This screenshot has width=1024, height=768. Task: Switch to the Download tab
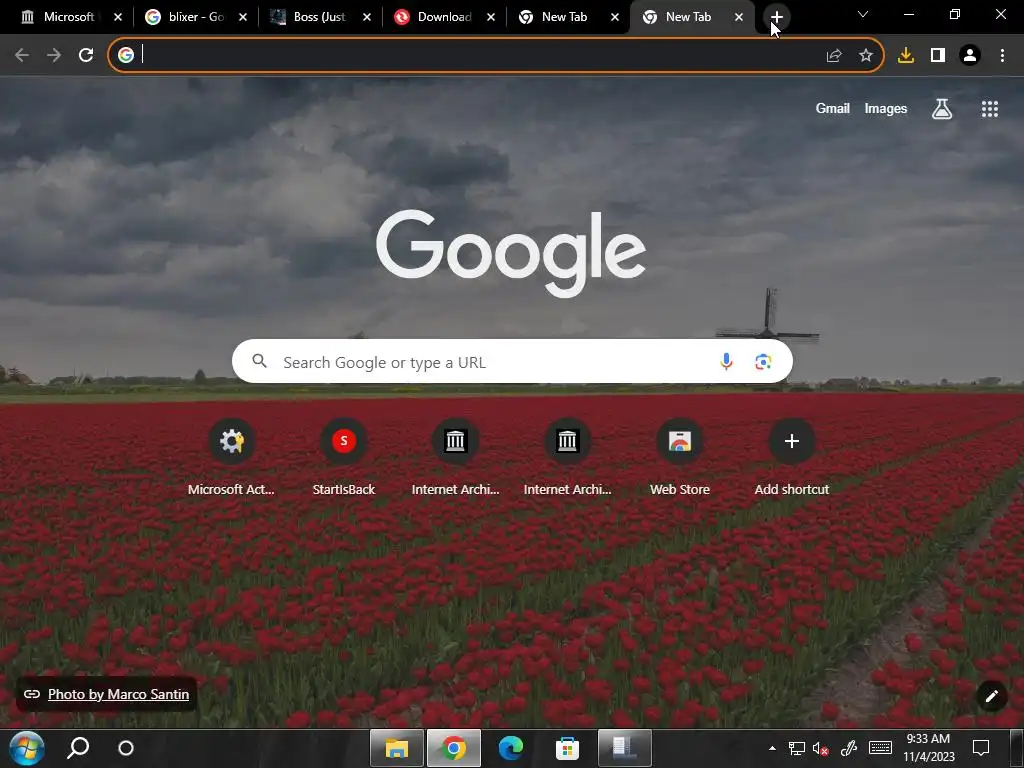click(444, 17)
